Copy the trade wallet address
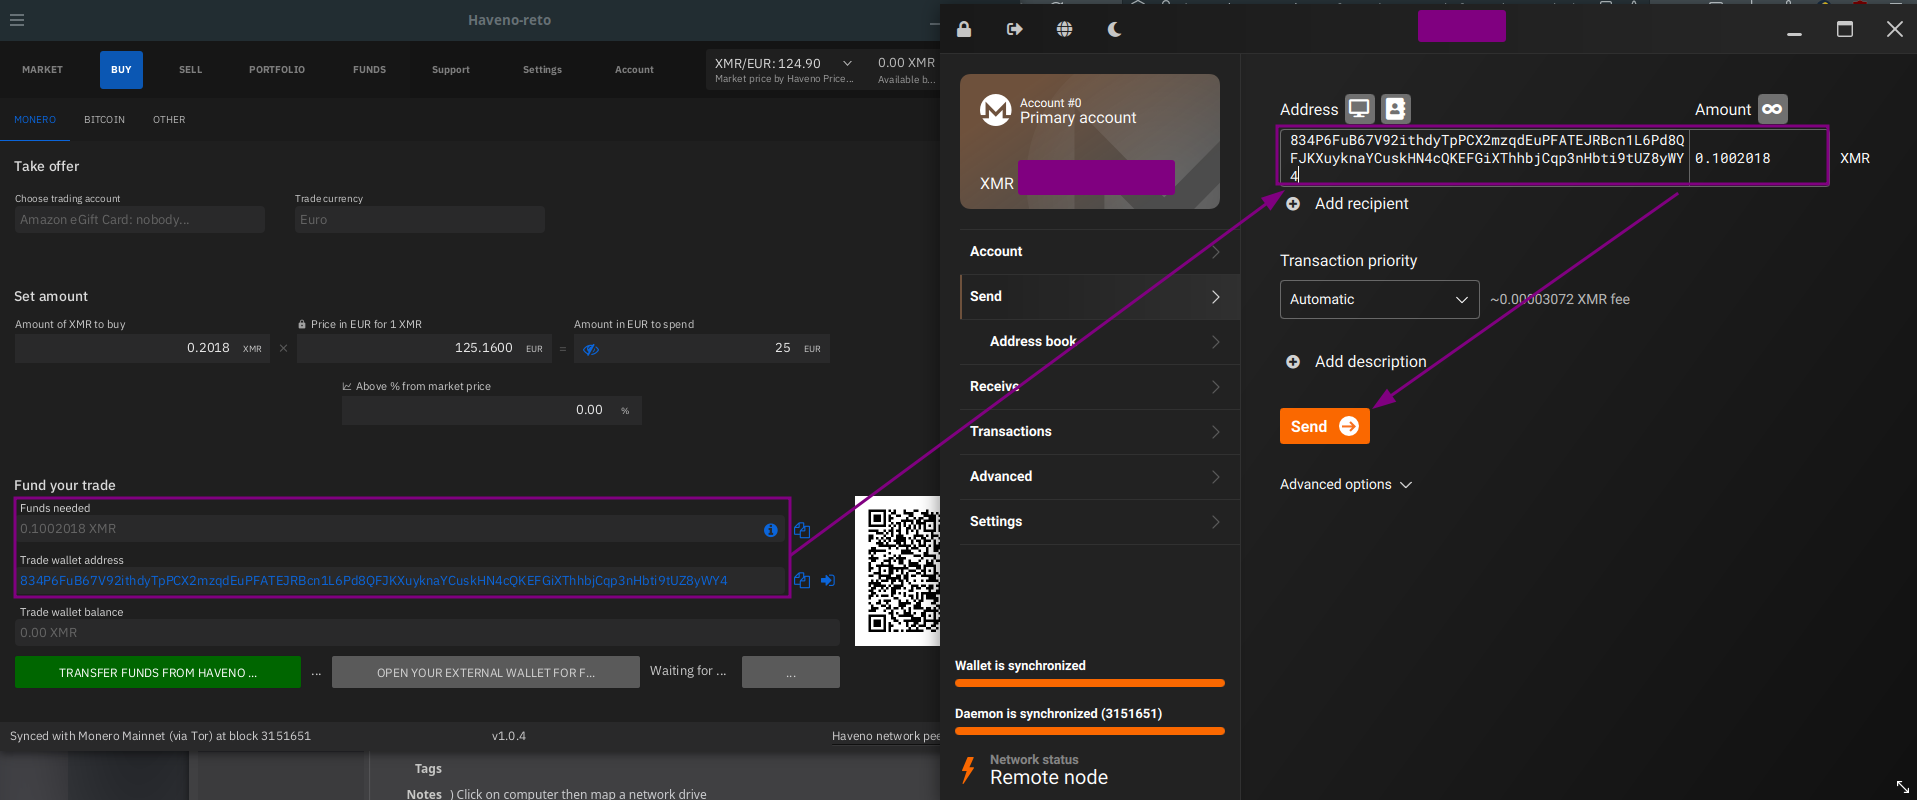 pos(801,580)
